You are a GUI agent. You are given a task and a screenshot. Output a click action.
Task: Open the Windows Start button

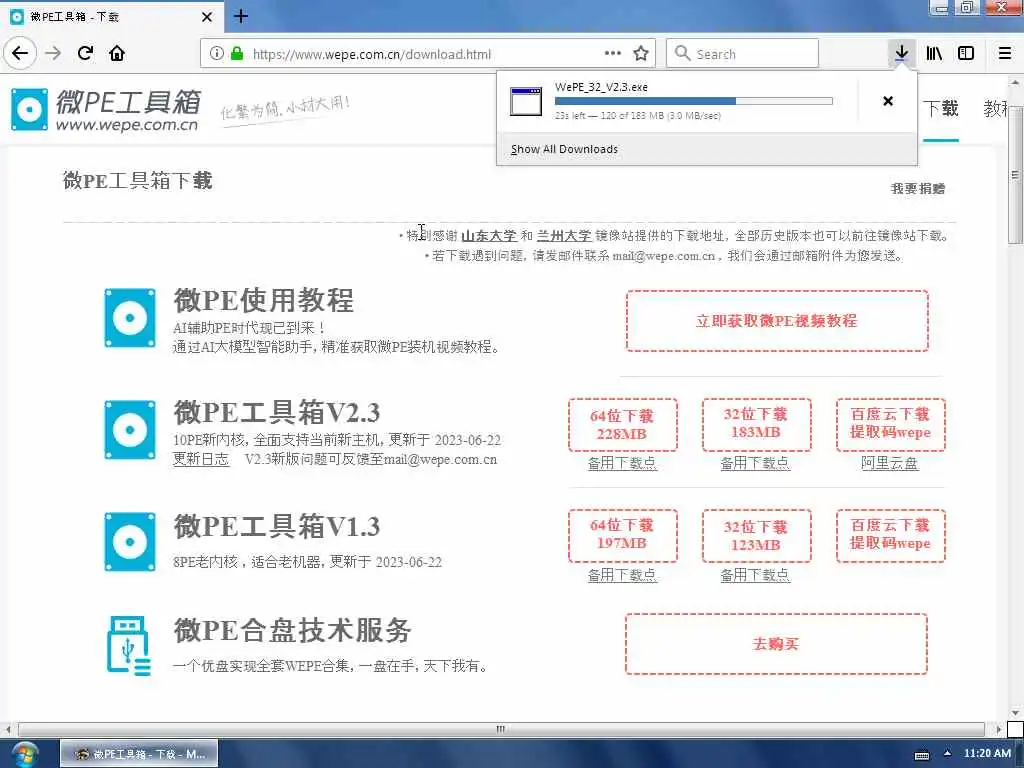click(x=24, y=754)
